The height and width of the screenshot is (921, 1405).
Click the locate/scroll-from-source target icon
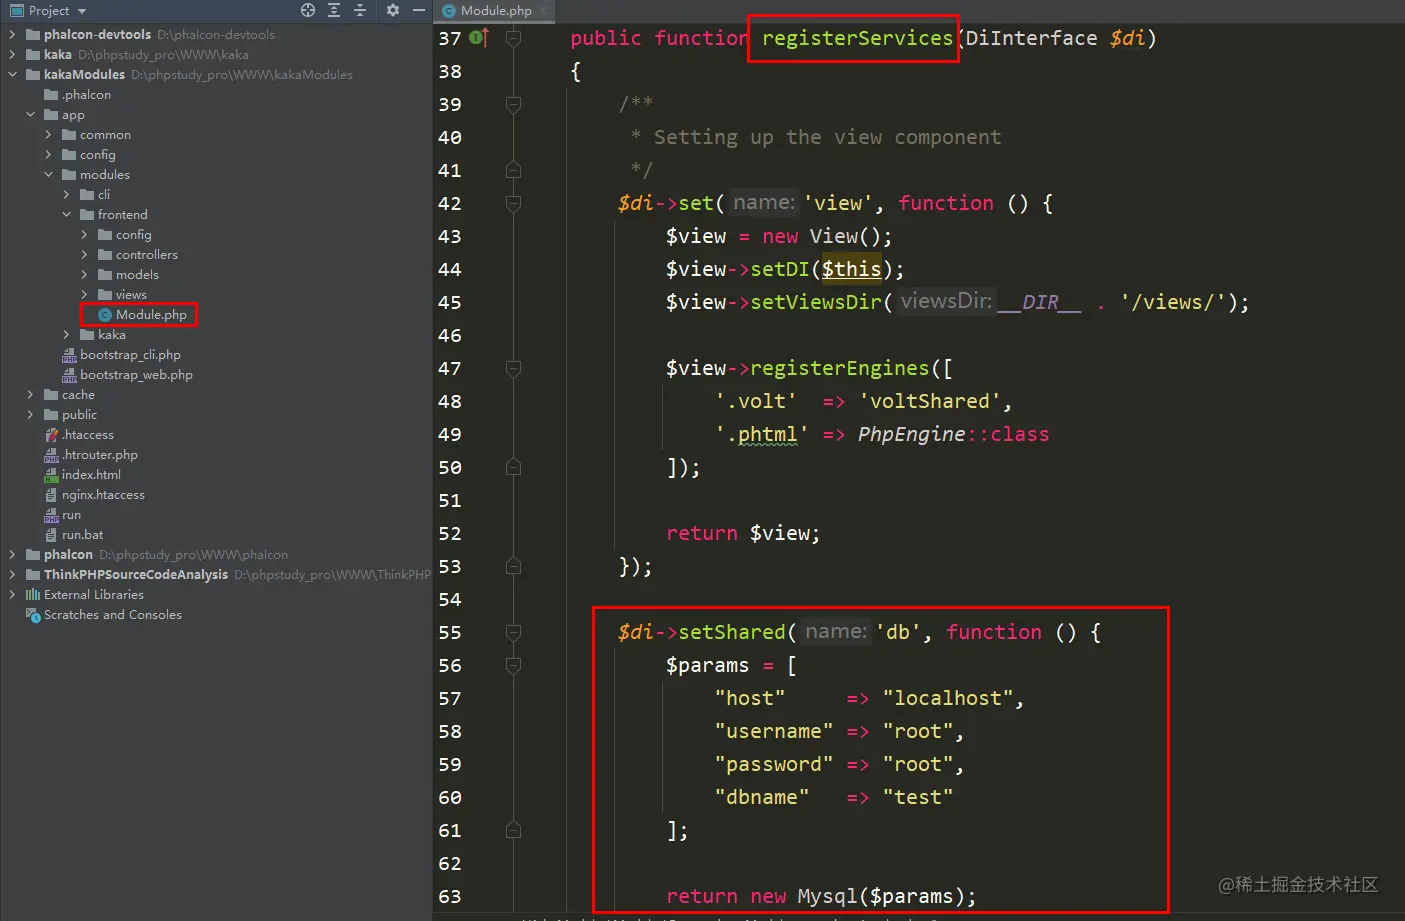[x=308, y=10]
